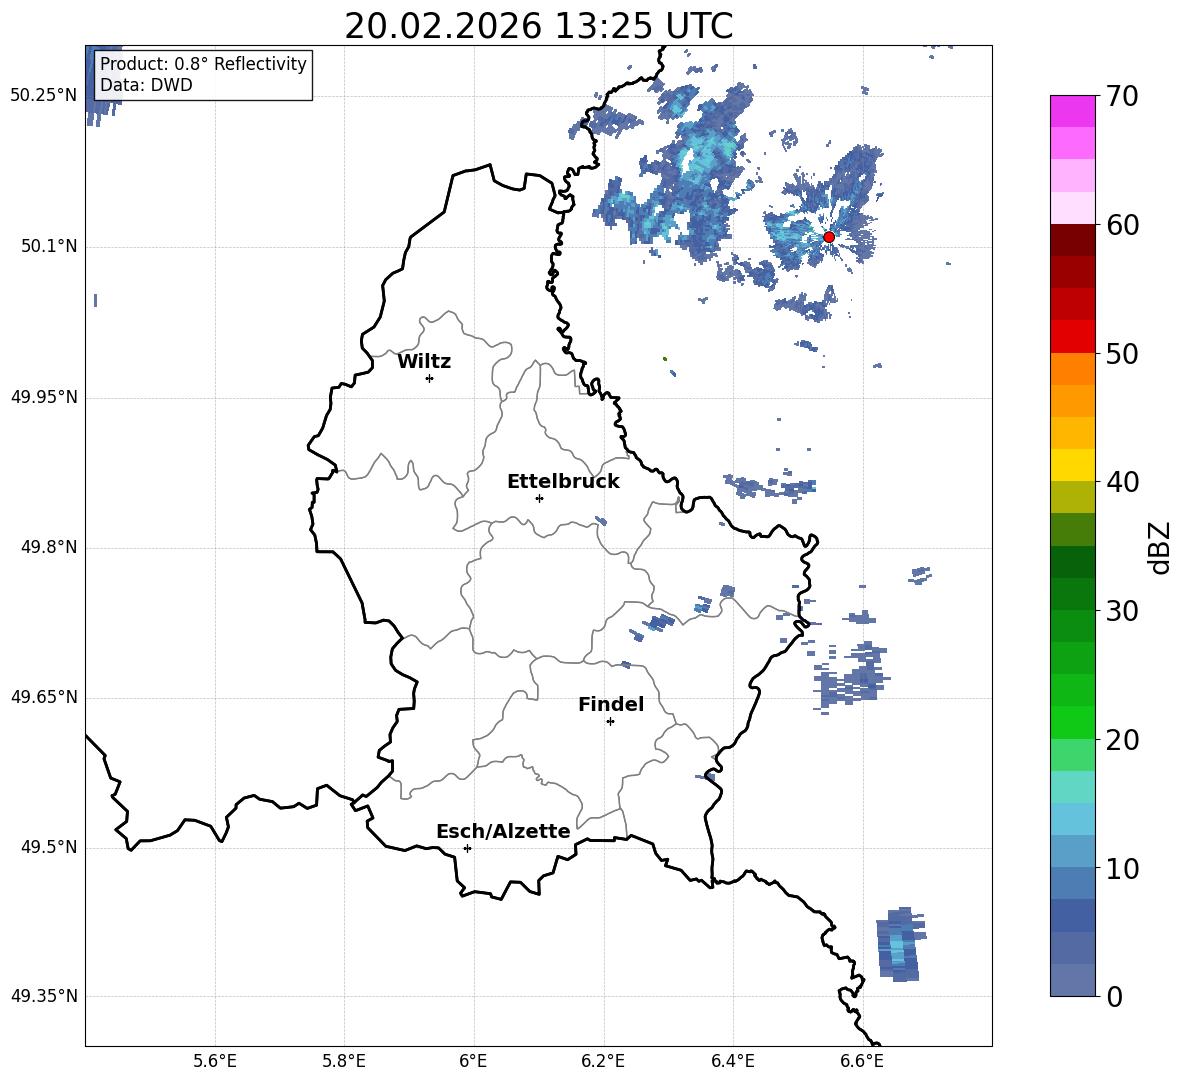Click the 10 colorbar tick label

1122,868
